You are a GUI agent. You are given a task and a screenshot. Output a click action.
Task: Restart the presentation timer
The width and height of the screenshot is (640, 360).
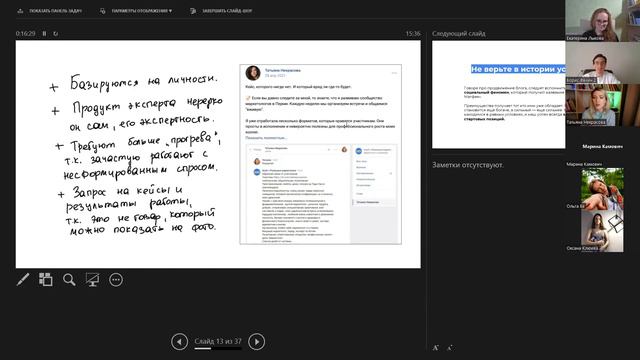[x=56, y=33]
